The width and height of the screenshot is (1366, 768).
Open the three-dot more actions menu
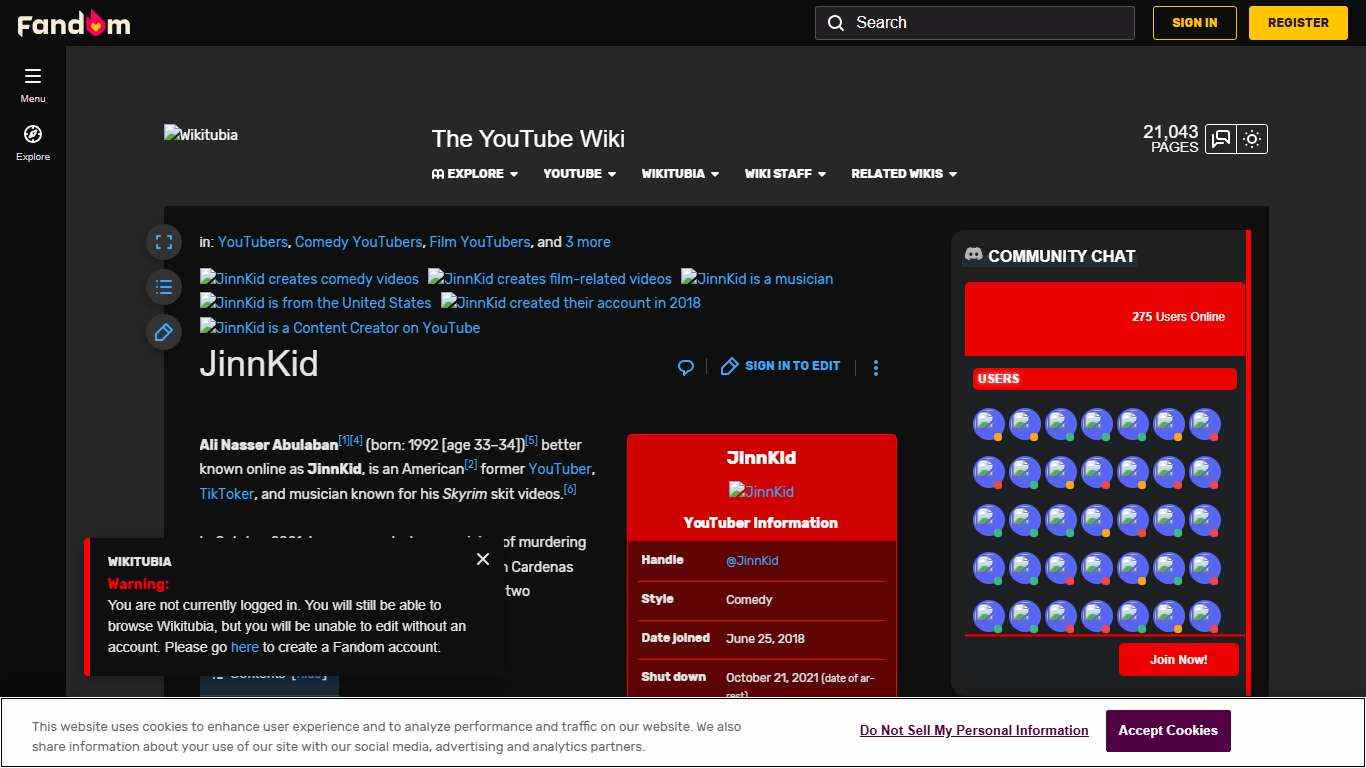coord(875,368)
